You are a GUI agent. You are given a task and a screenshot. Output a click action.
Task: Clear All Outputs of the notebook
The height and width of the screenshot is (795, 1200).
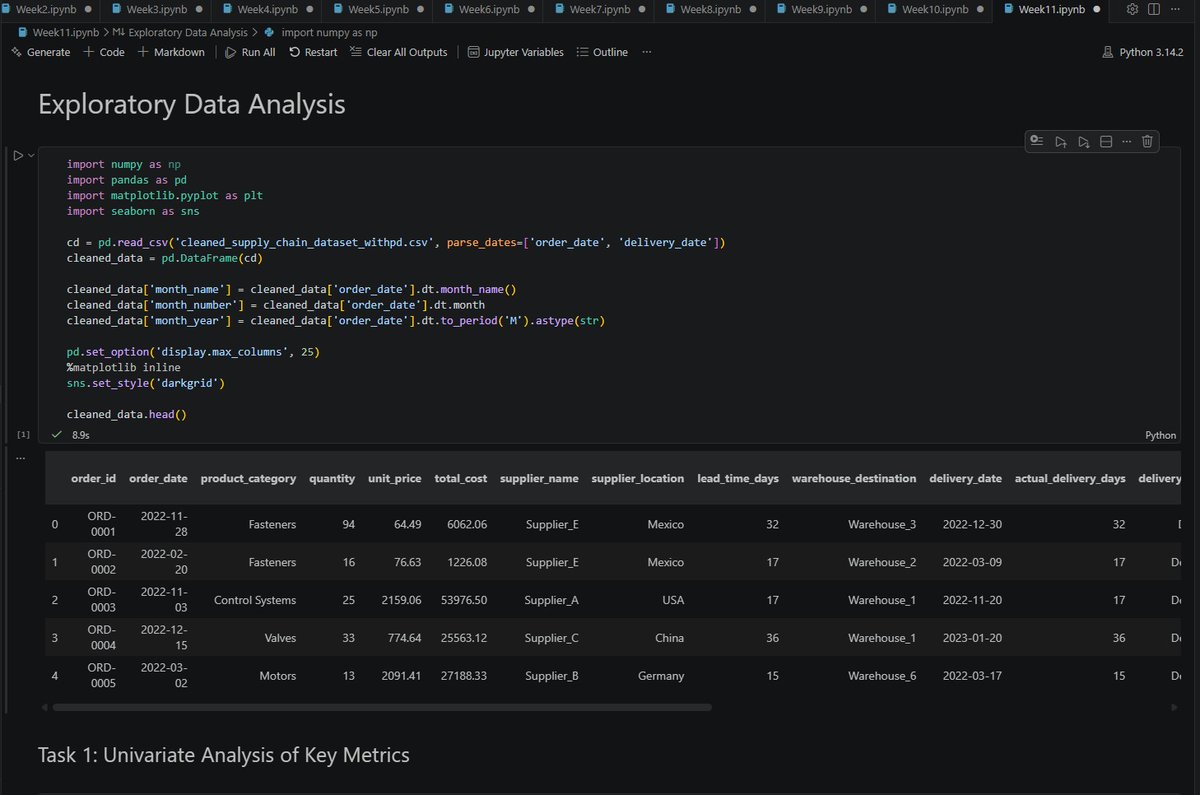pyautogui.click(x=398, y=52)
